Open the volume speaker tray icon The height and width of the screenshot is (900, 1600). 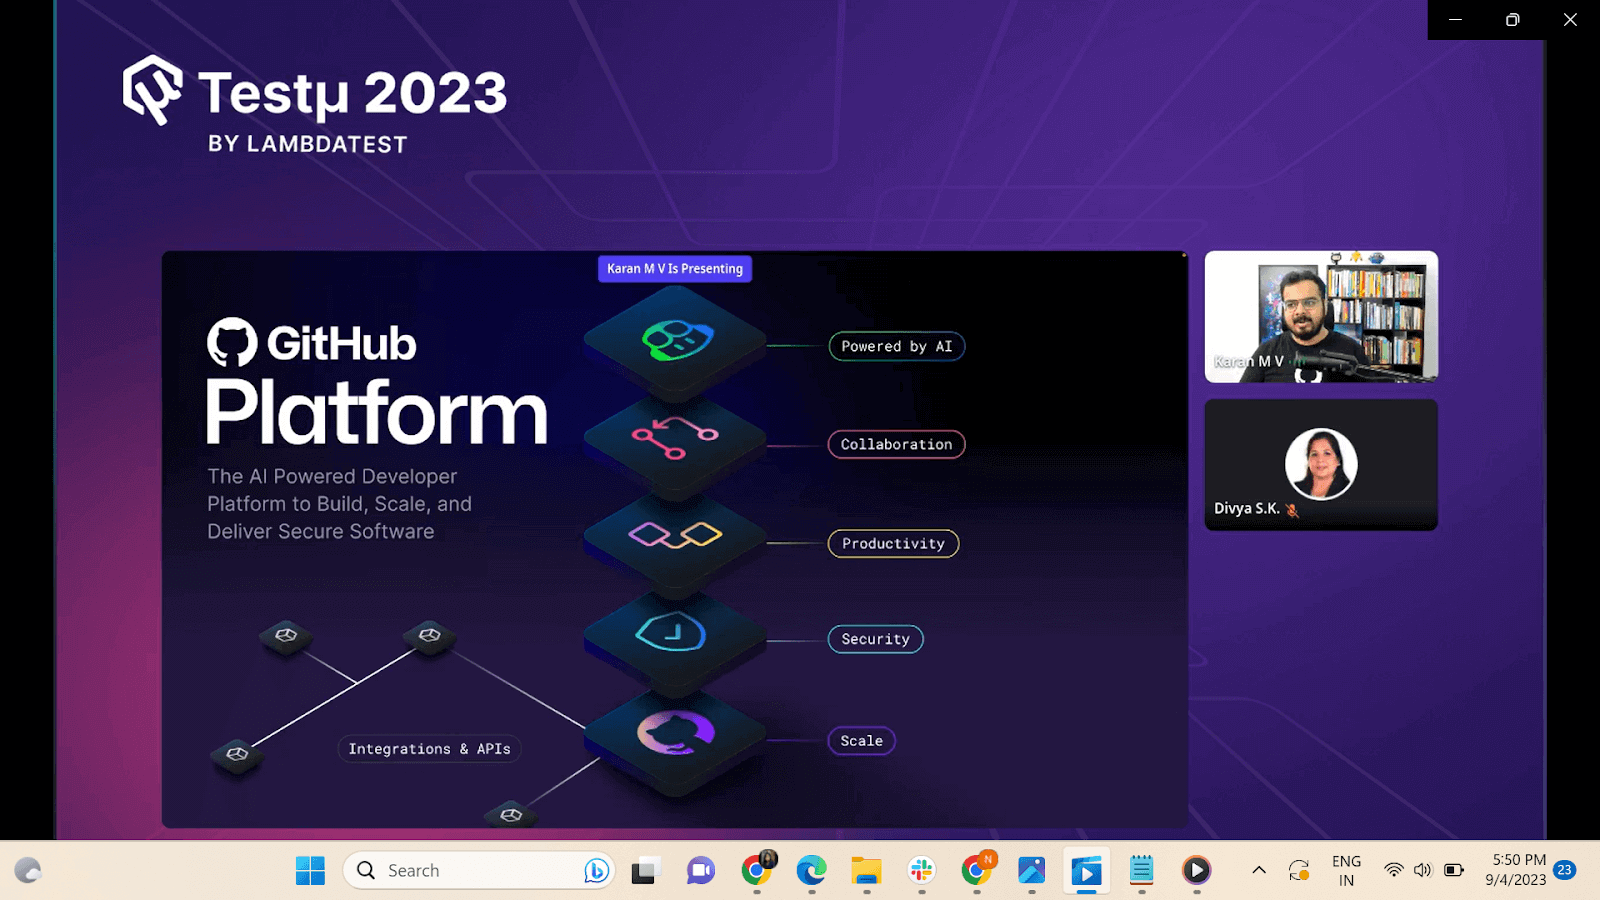[x=1423, y=870]
